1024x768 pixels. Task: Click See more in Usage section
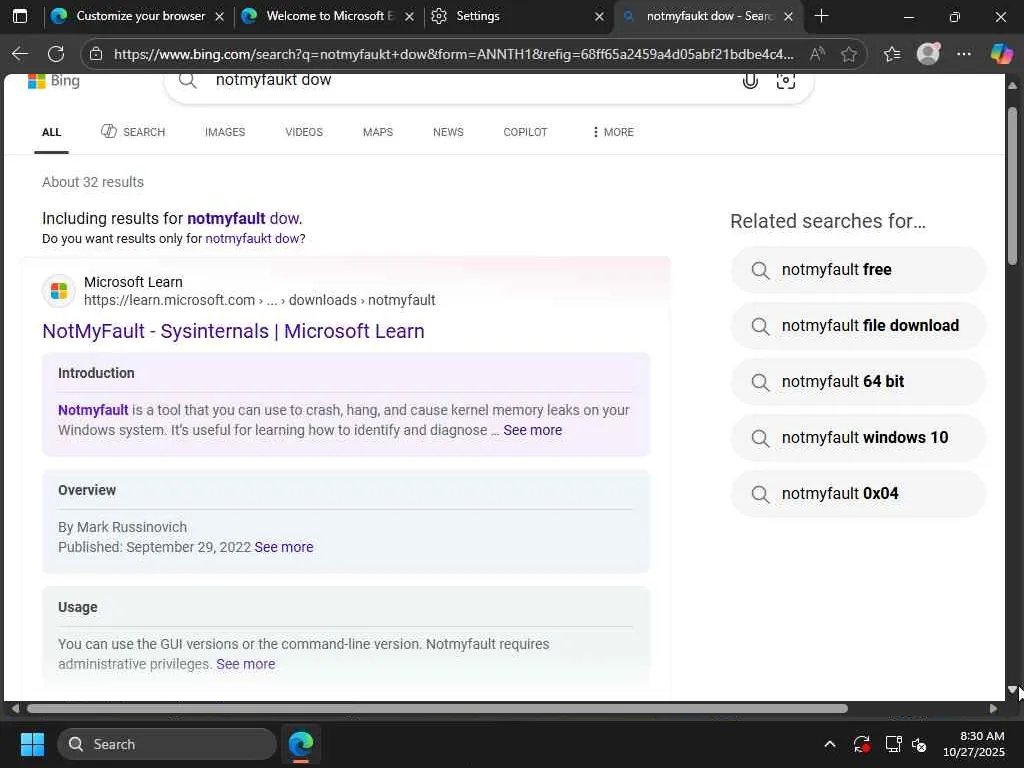pyautogui.click(x=246, y=664)
